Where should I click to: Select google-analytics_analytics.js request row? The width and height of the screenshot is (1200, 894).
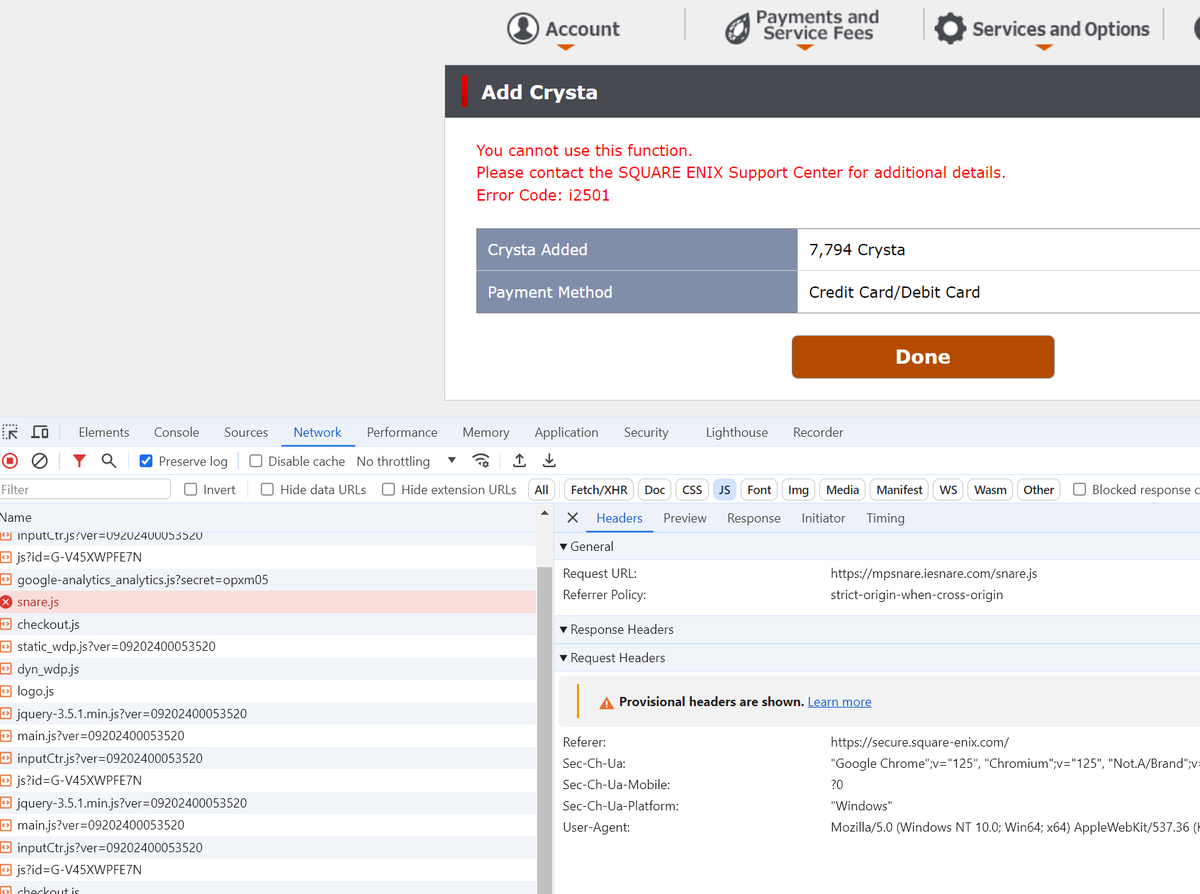tap(268, 580)
